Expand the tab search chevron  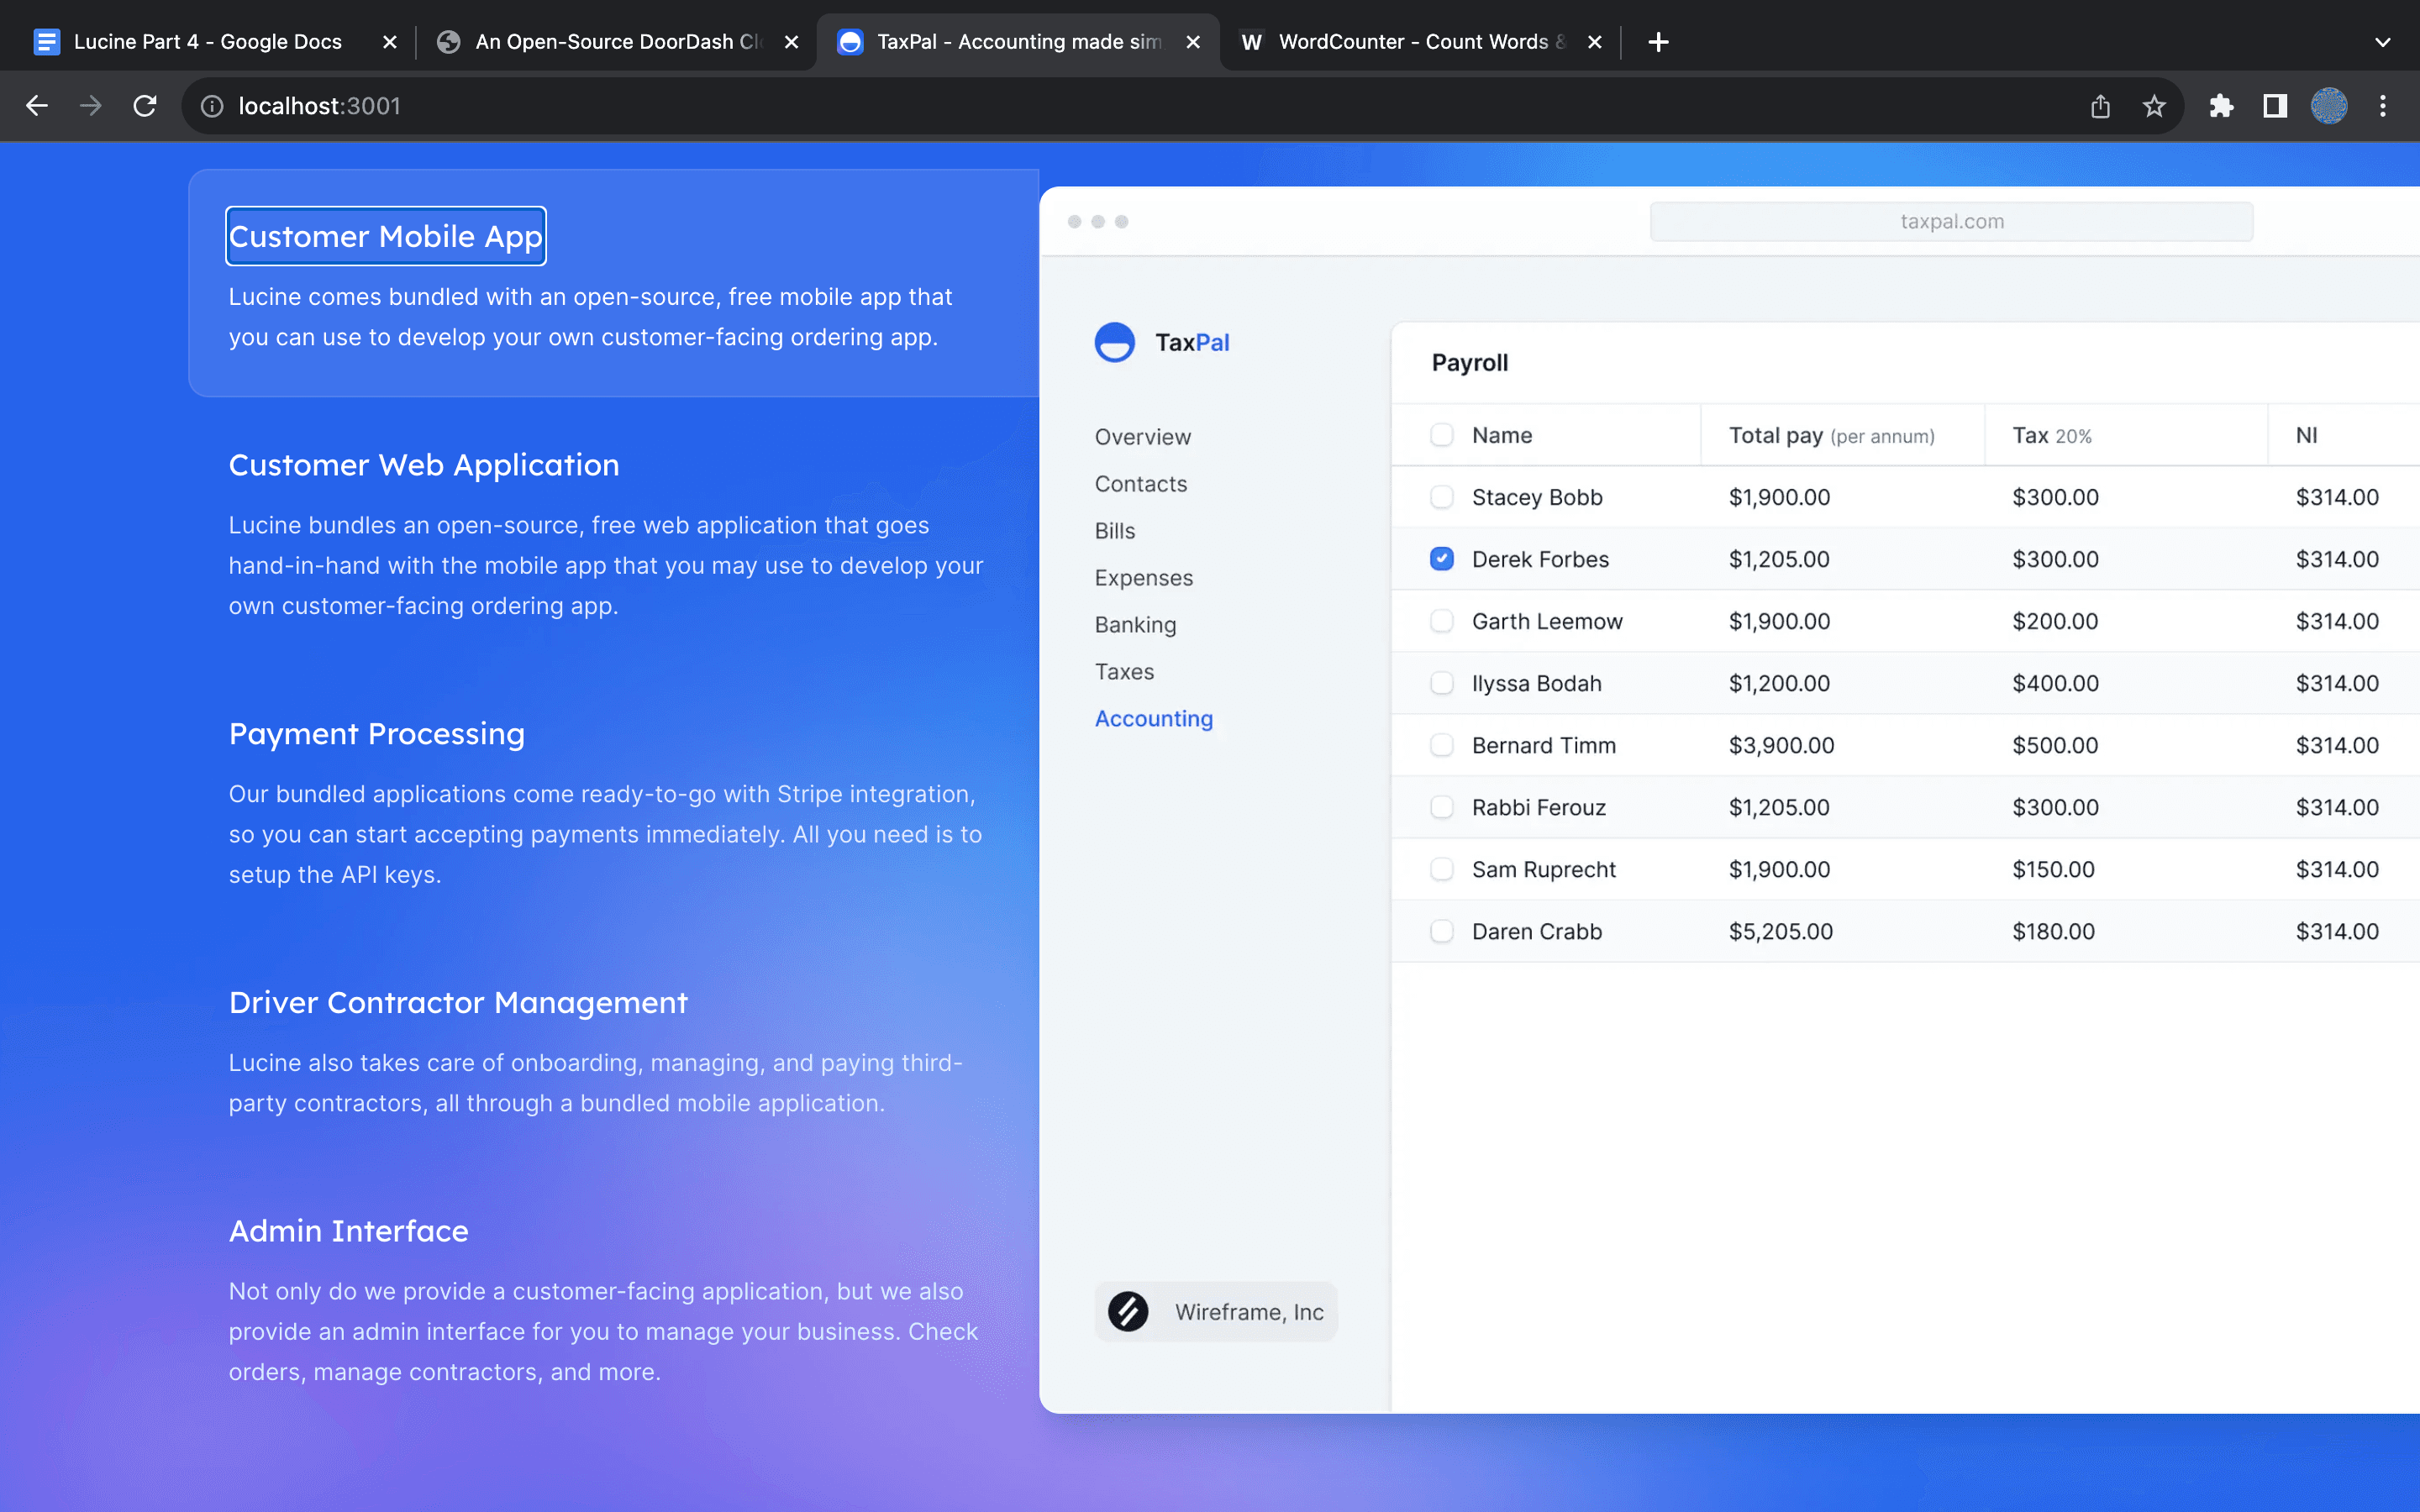click(x=2383, y=42)
